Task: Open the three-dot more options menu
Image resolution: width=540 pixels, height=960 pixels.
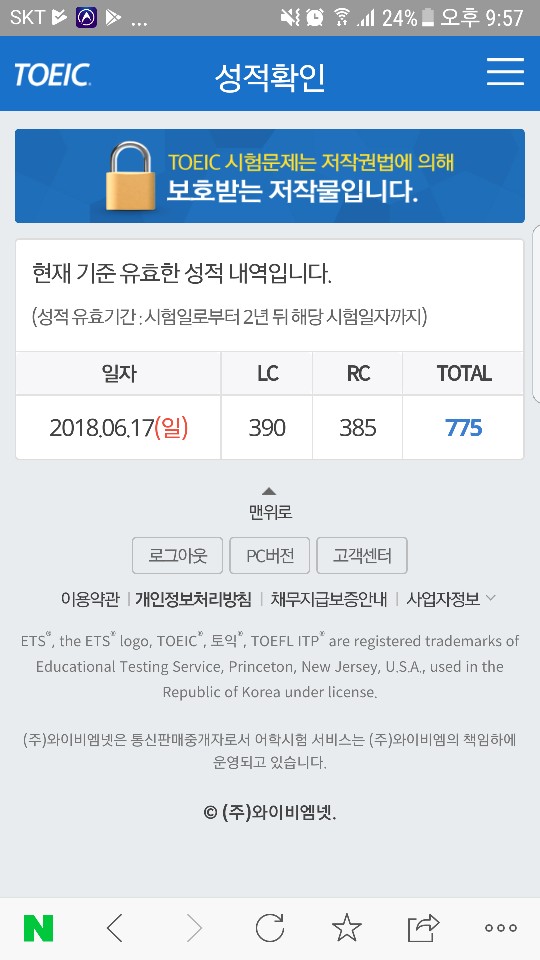Action: click(x=501, y=928)
